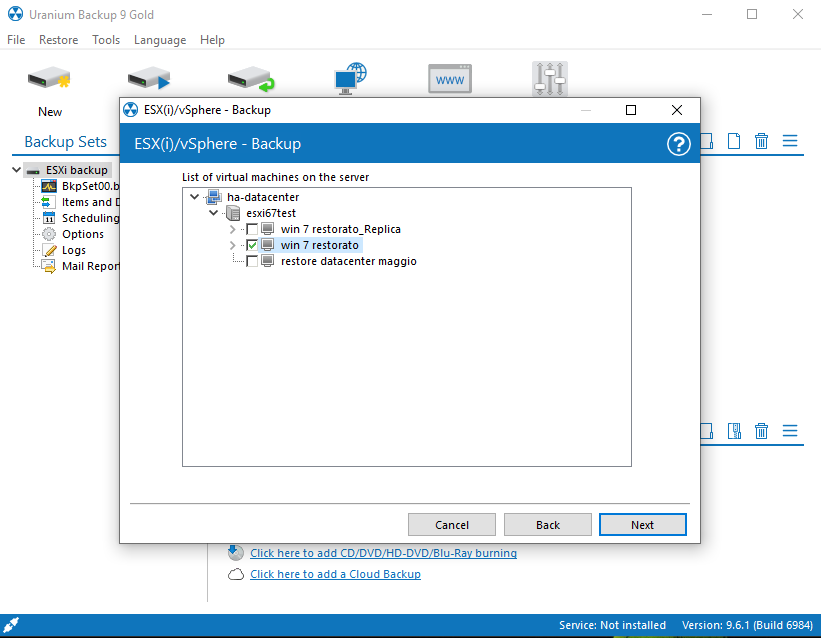
Task: Click the BkpSet00 monitor icon in tree
Action: (49, 186)
